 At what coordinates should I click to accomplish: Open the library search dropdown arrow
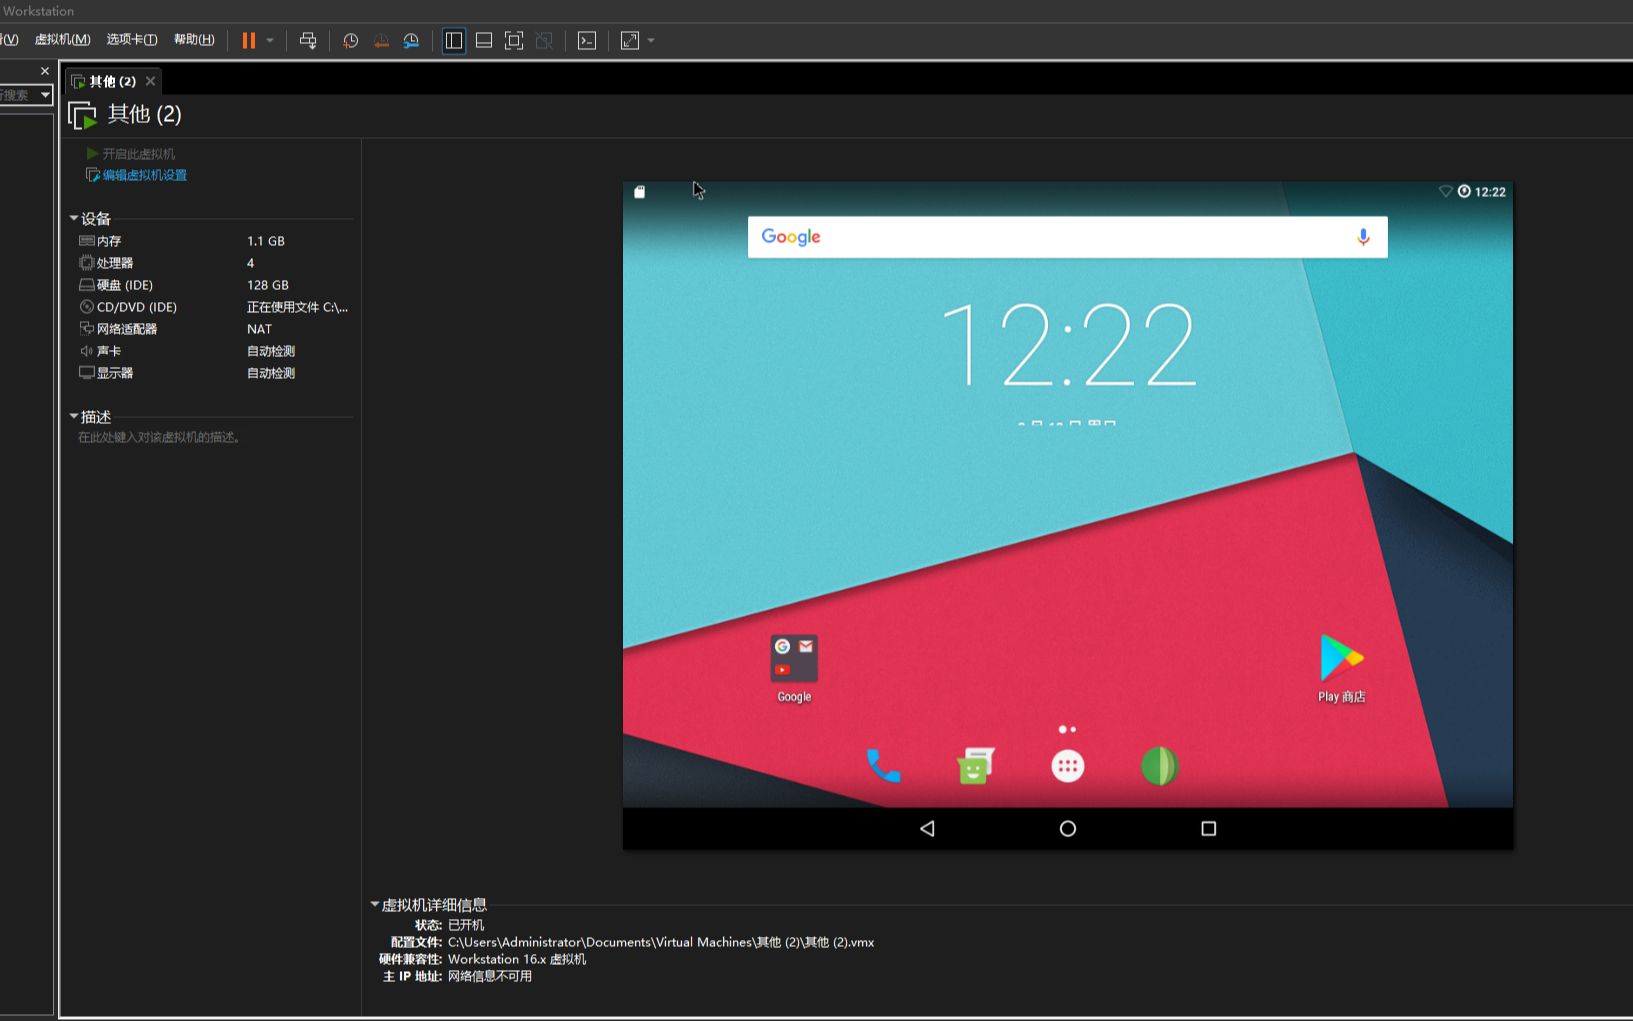point(45,95)
